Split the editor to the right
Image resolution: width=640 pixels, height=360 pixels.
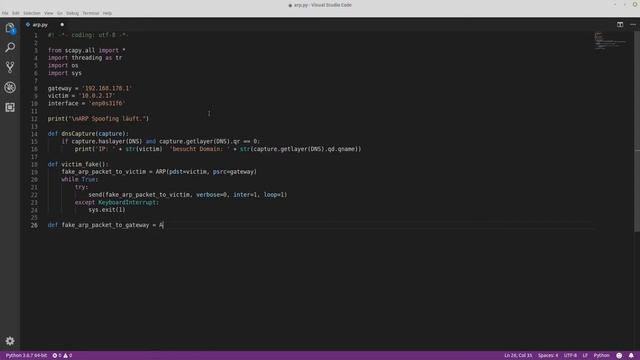coord(620,24)
